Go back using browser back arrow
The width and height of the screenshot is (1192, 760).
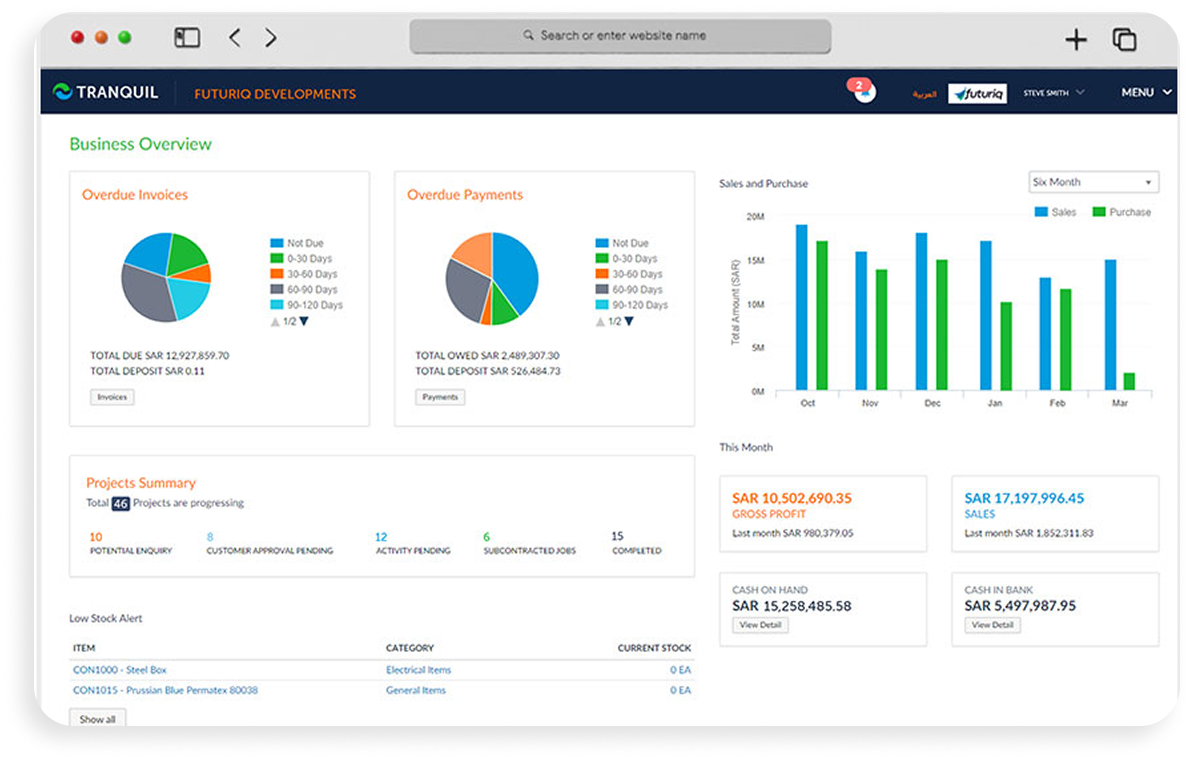click(x=235, y=38)
